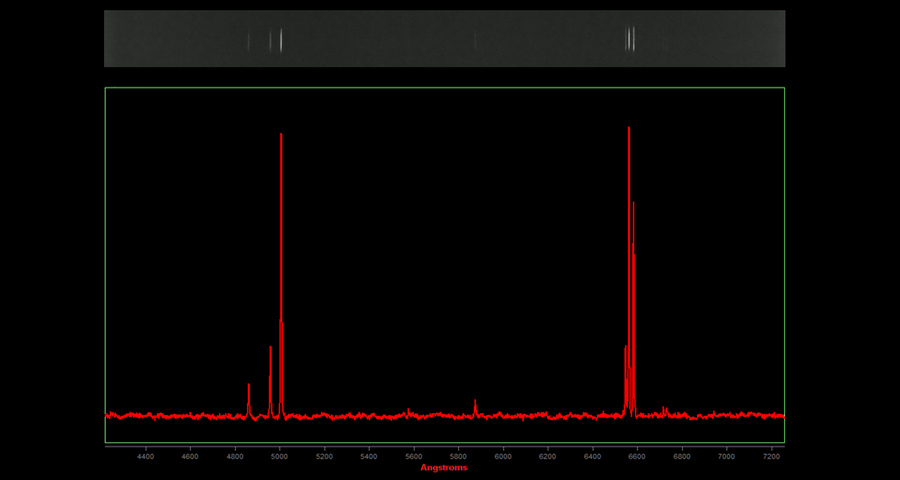Click the Angstroms axis label
The image size is (900, 480).
[443, 467]
